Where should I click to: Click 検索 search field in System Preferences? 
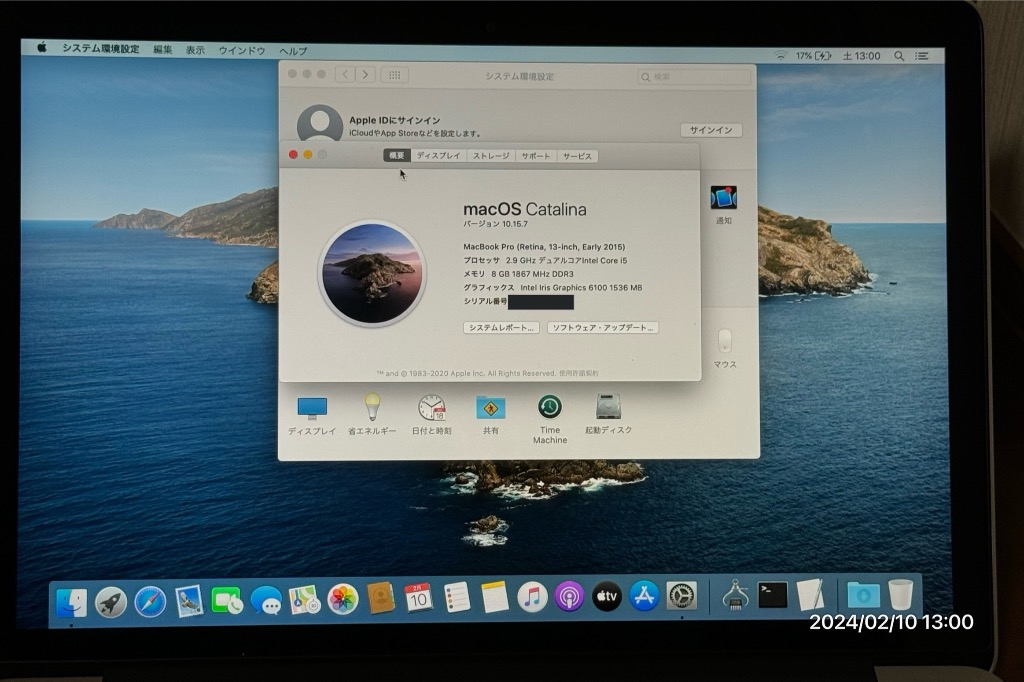click(x=694, y=77)
